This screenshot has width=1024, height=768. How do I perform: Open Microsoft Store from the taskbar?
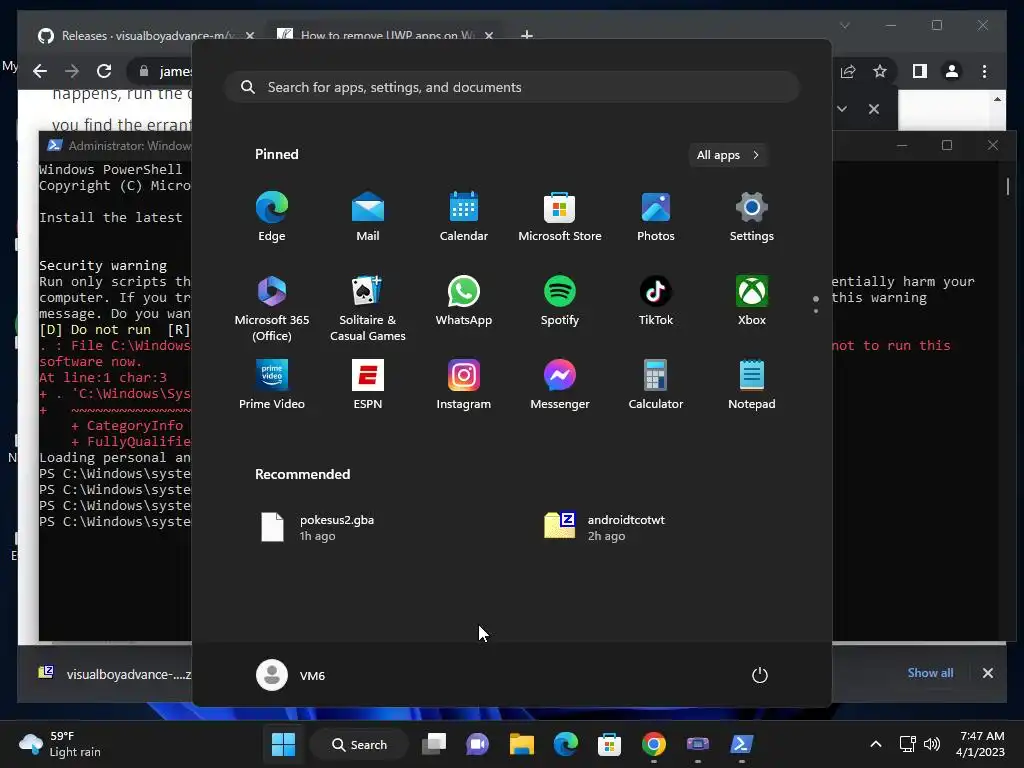609,744
